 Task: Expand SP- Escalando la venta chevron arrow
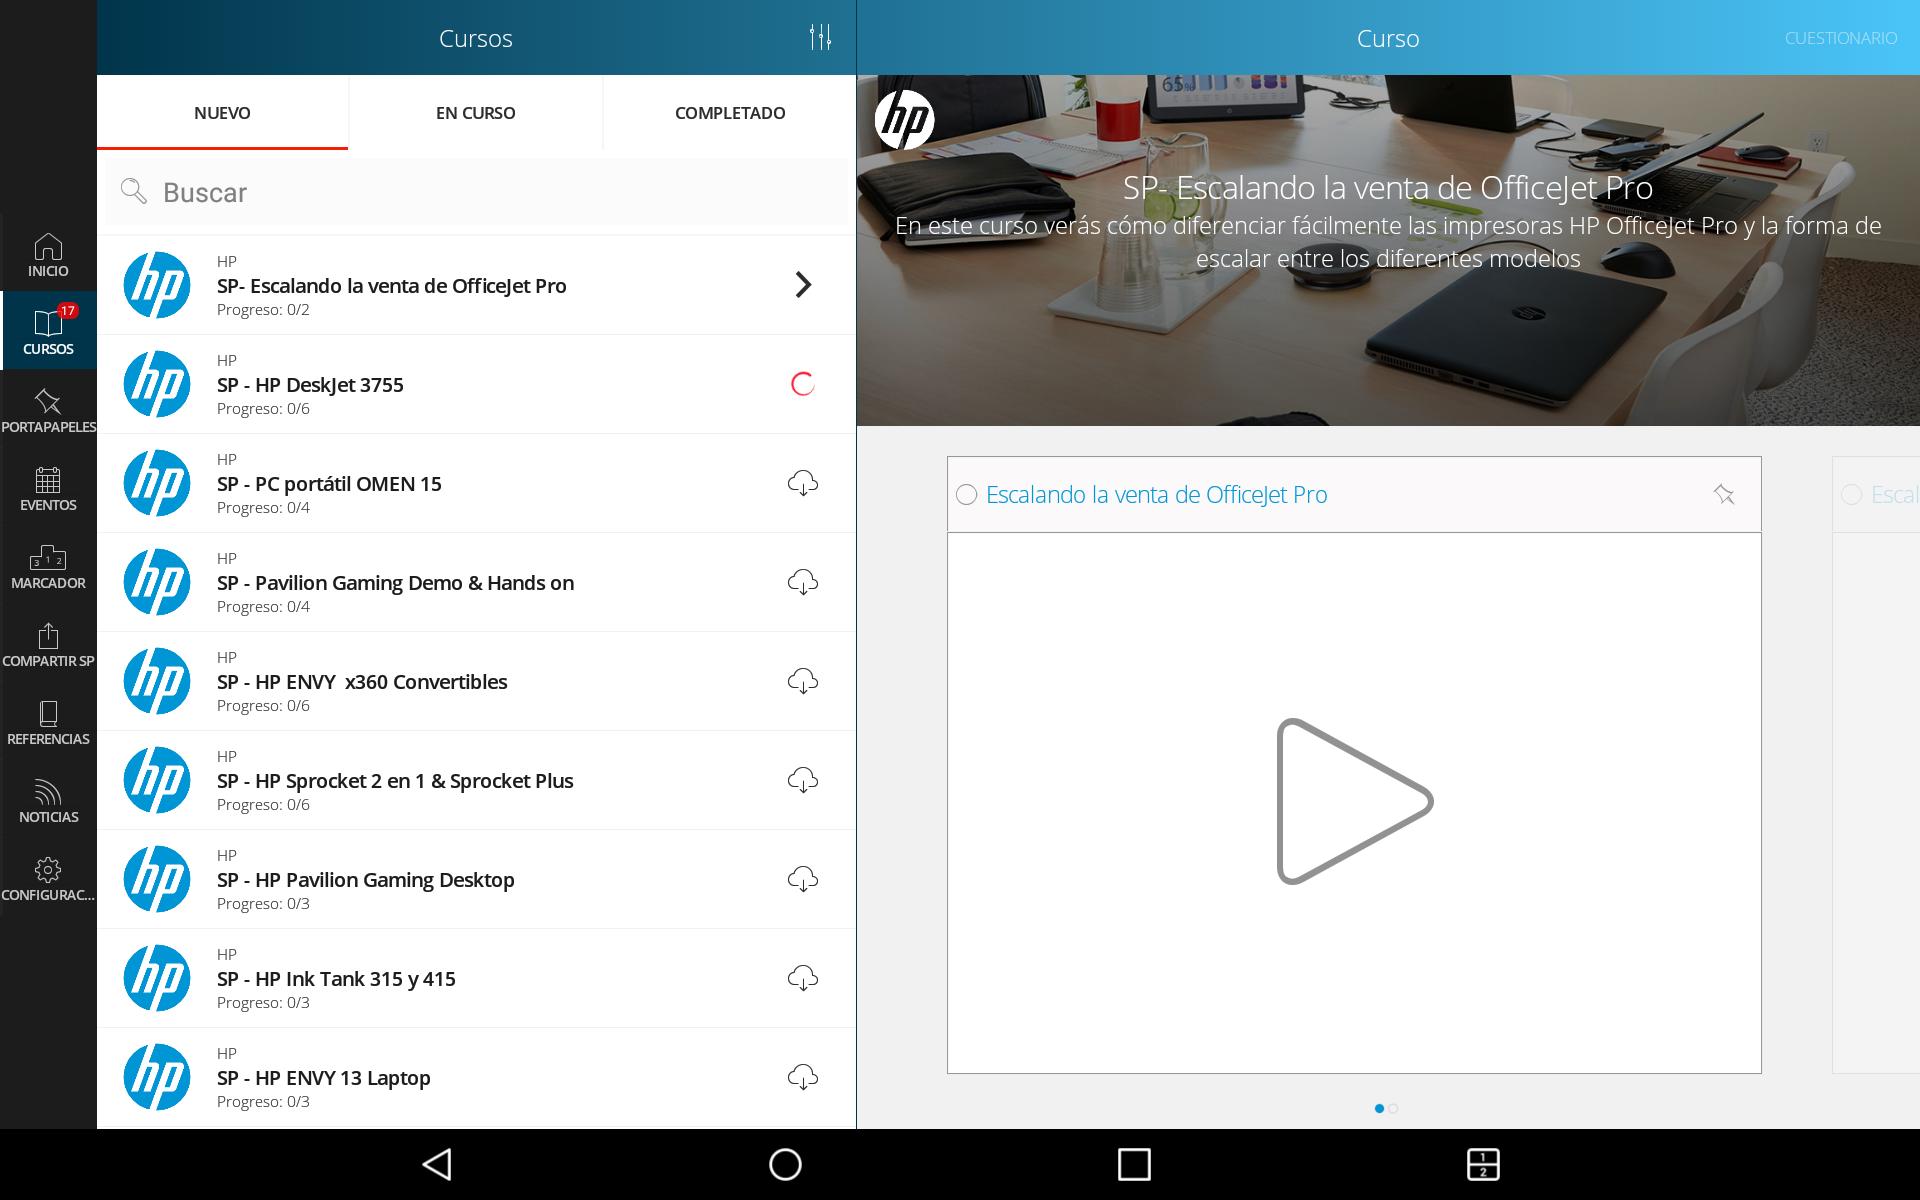803,285
